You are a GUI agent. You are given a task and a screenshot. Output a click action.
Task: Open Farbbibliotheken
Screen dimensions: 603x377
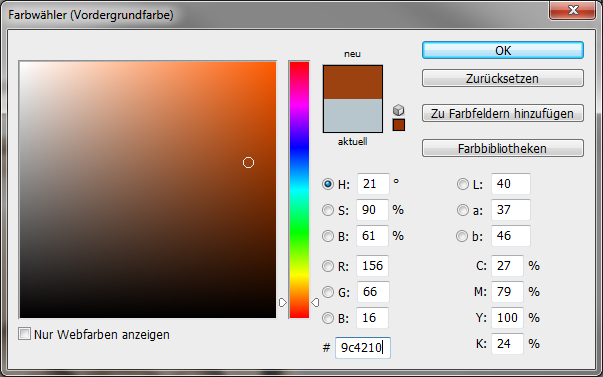tap(503, 148)
